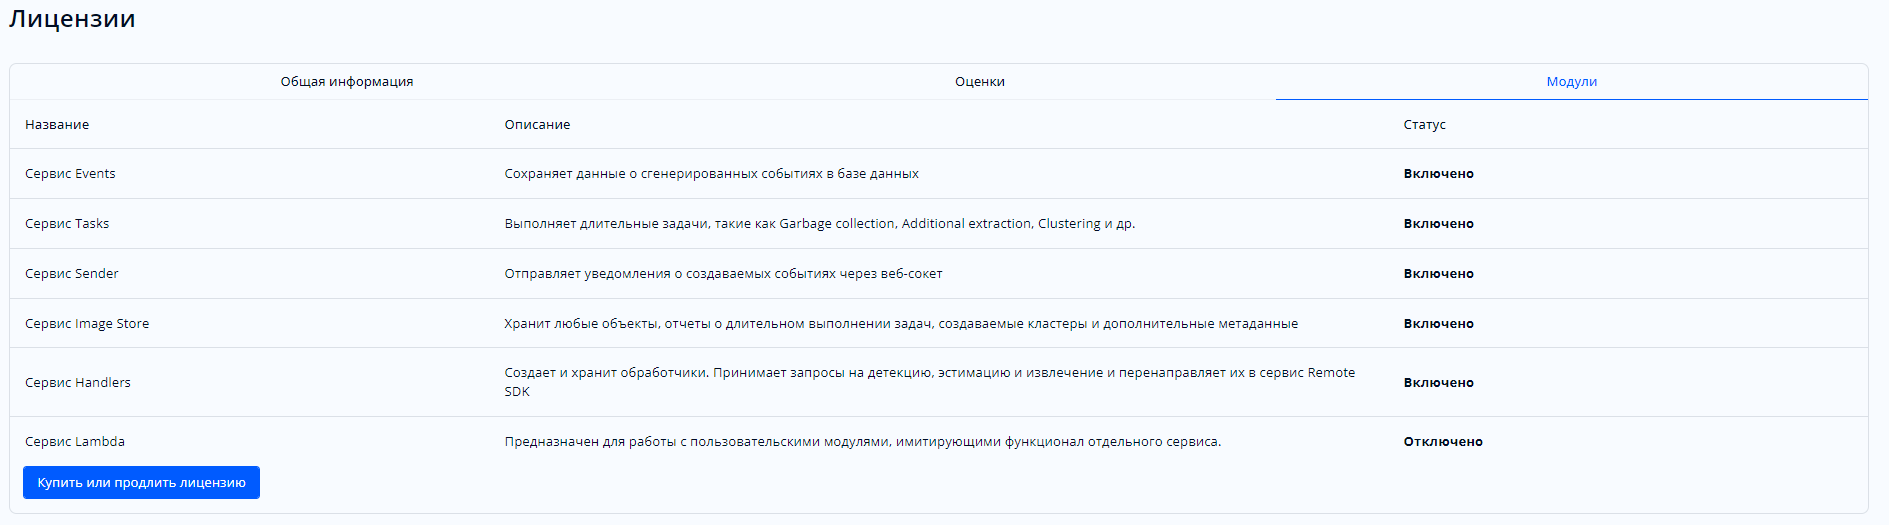Click the Сервис Image Store description text
Viewport: 1889px width, 525px height.
click(x=900, y=324)
